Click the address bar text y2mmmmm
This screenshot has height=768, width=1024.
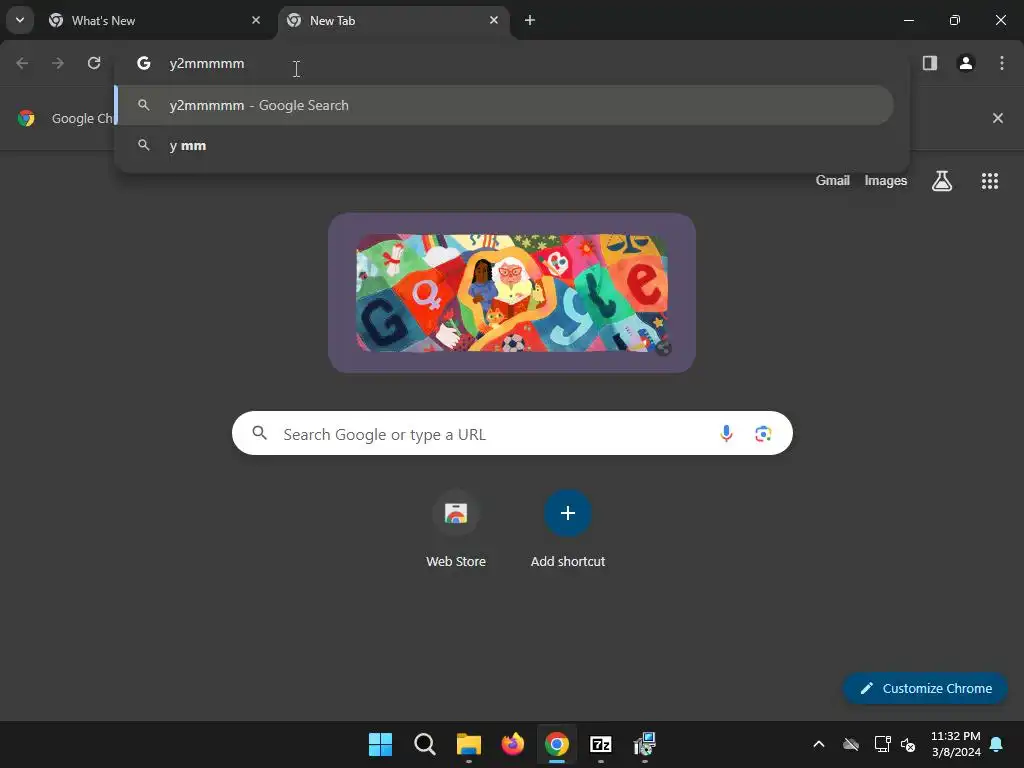[x=207, y=63]
